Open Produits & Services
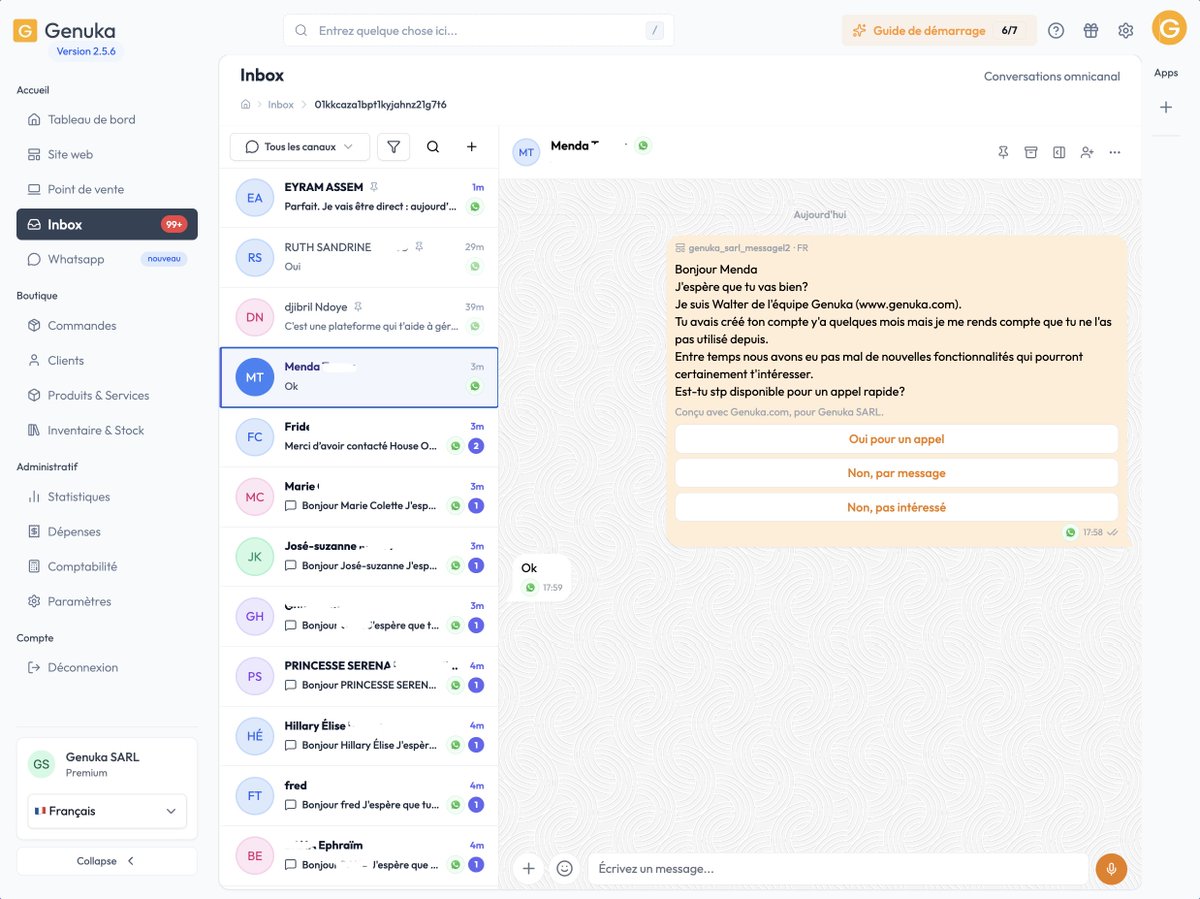 tap(107, 395)
